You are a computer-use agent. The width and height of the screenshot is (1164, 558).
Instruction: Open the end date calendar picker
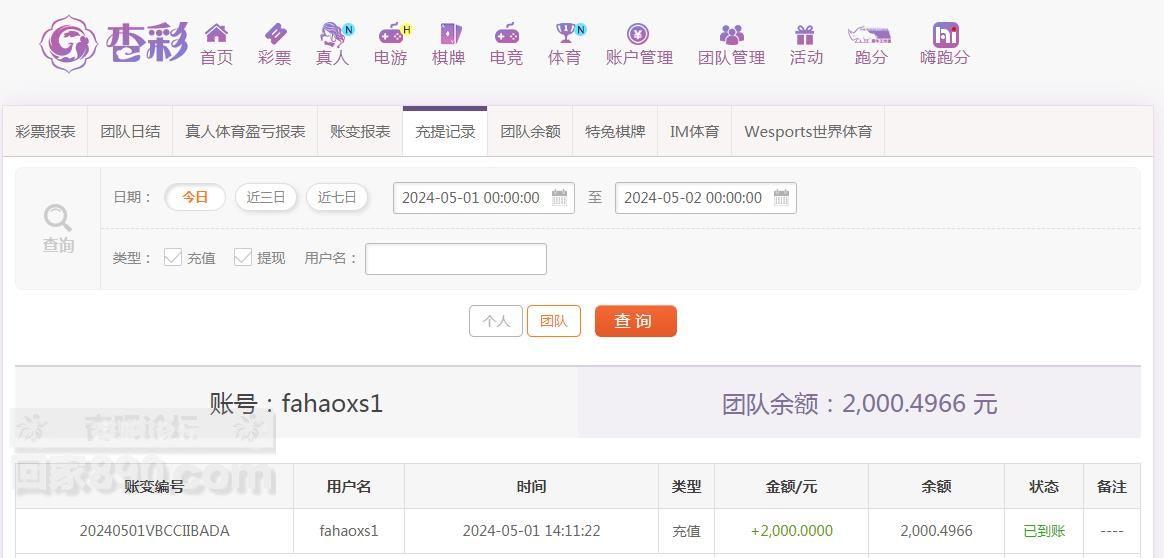tap(781, 197)
